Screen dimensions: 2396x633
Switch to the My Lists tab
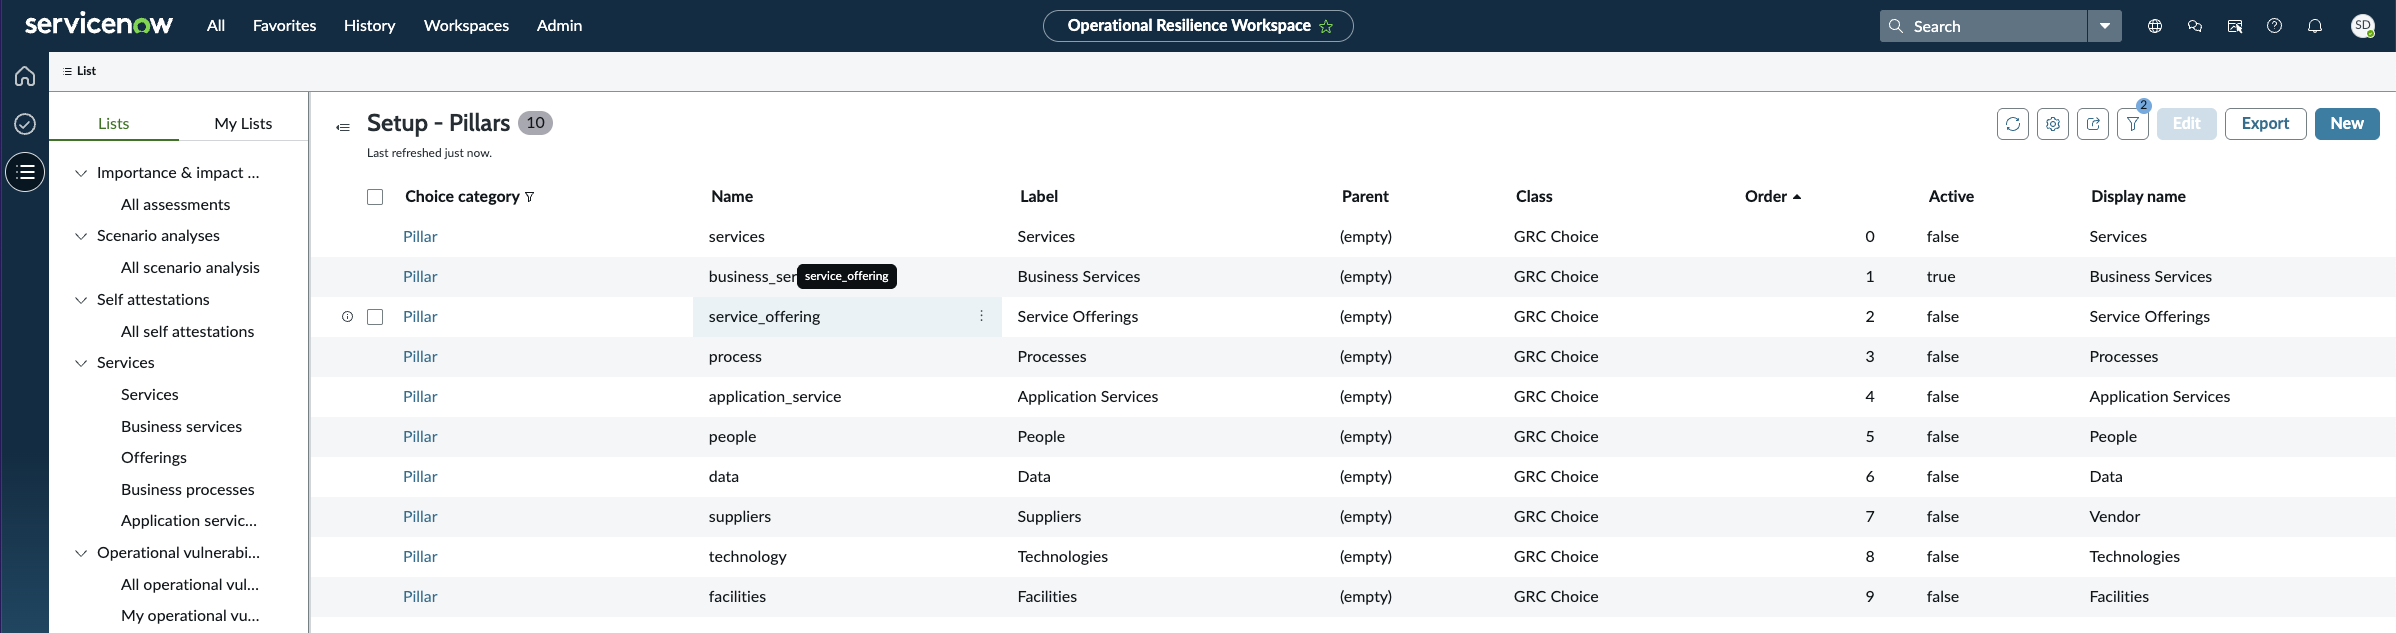point(243,123)
